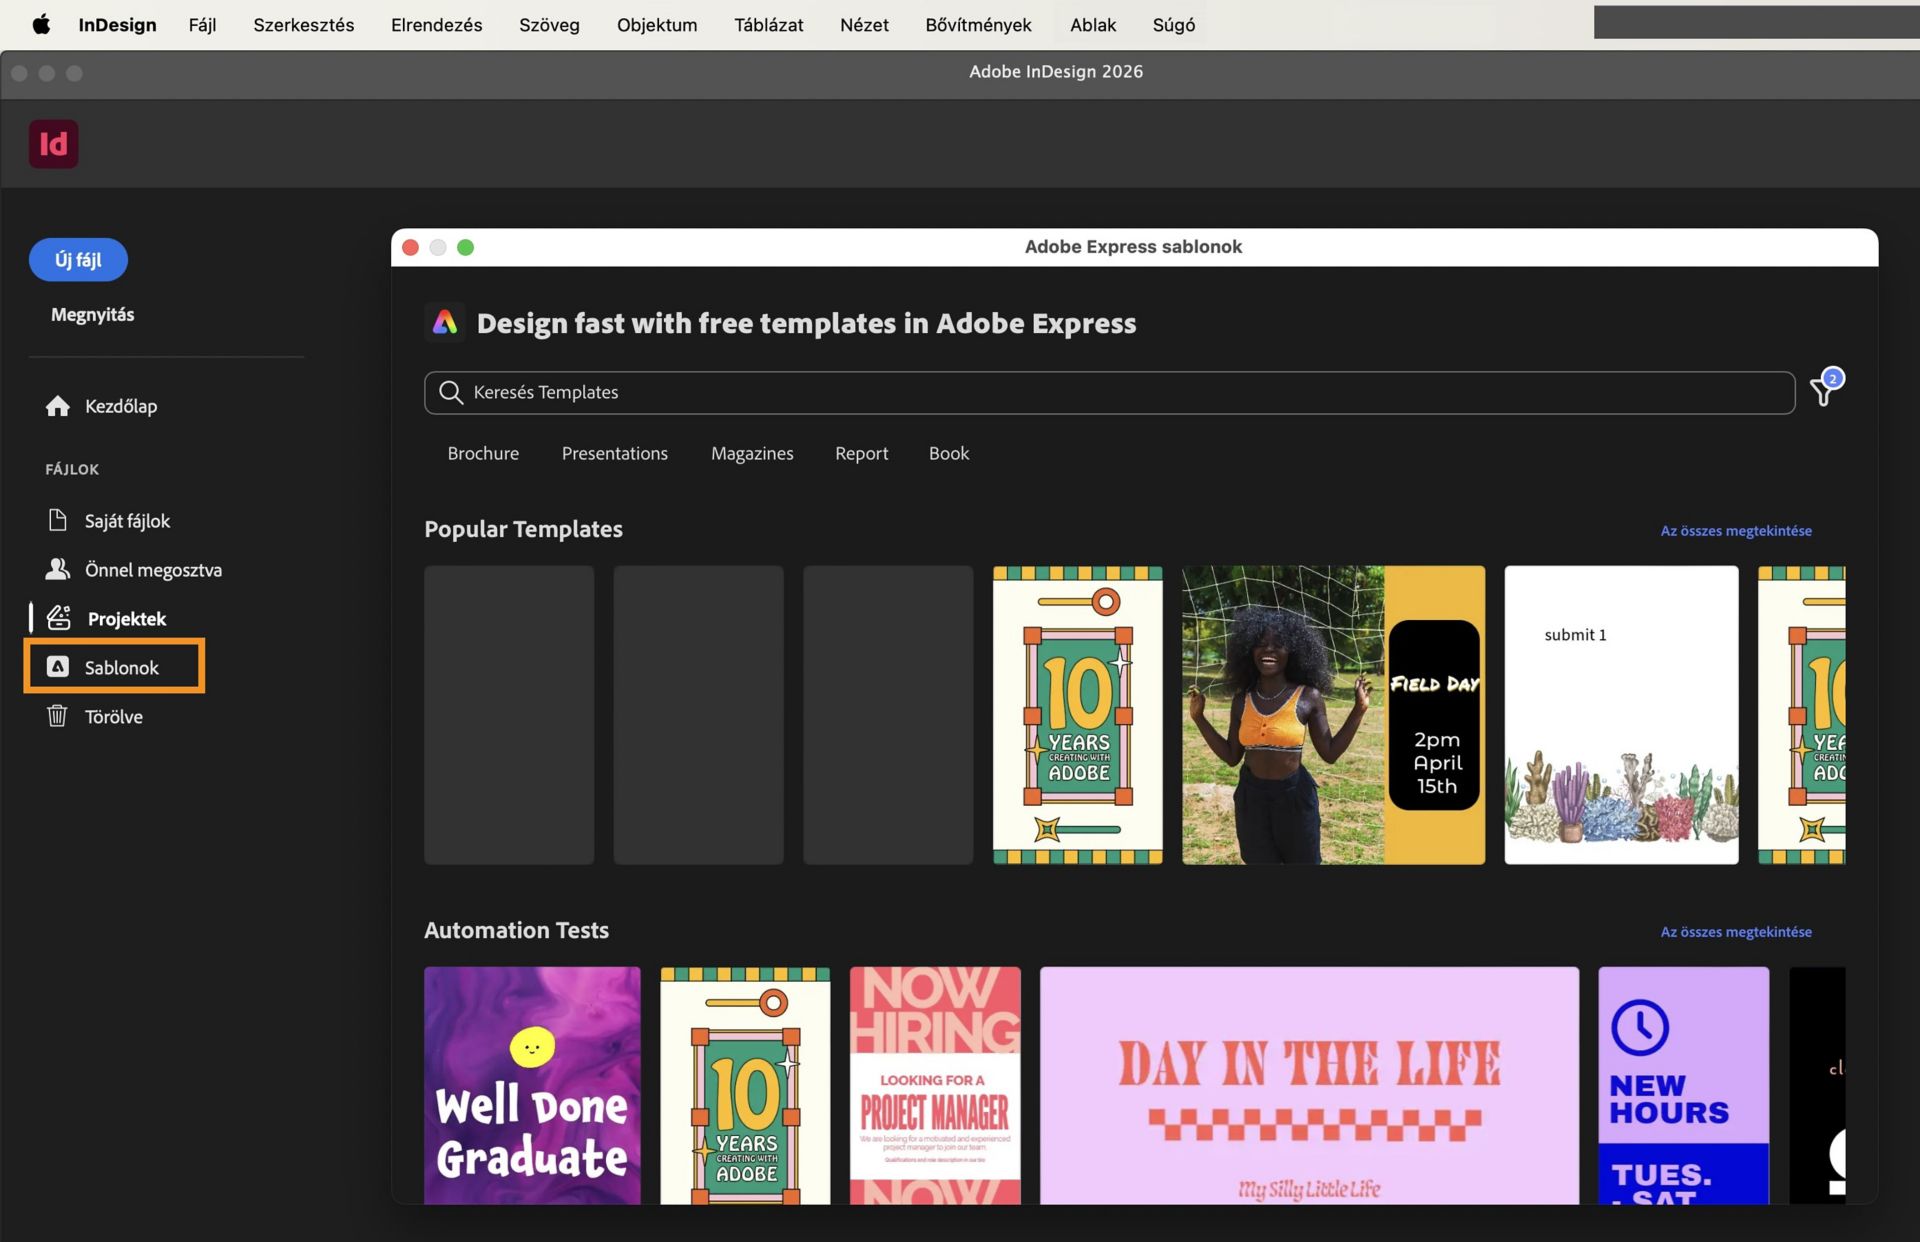Open the Objektum menu
1920x1242 pixels.
coord(656,24)
